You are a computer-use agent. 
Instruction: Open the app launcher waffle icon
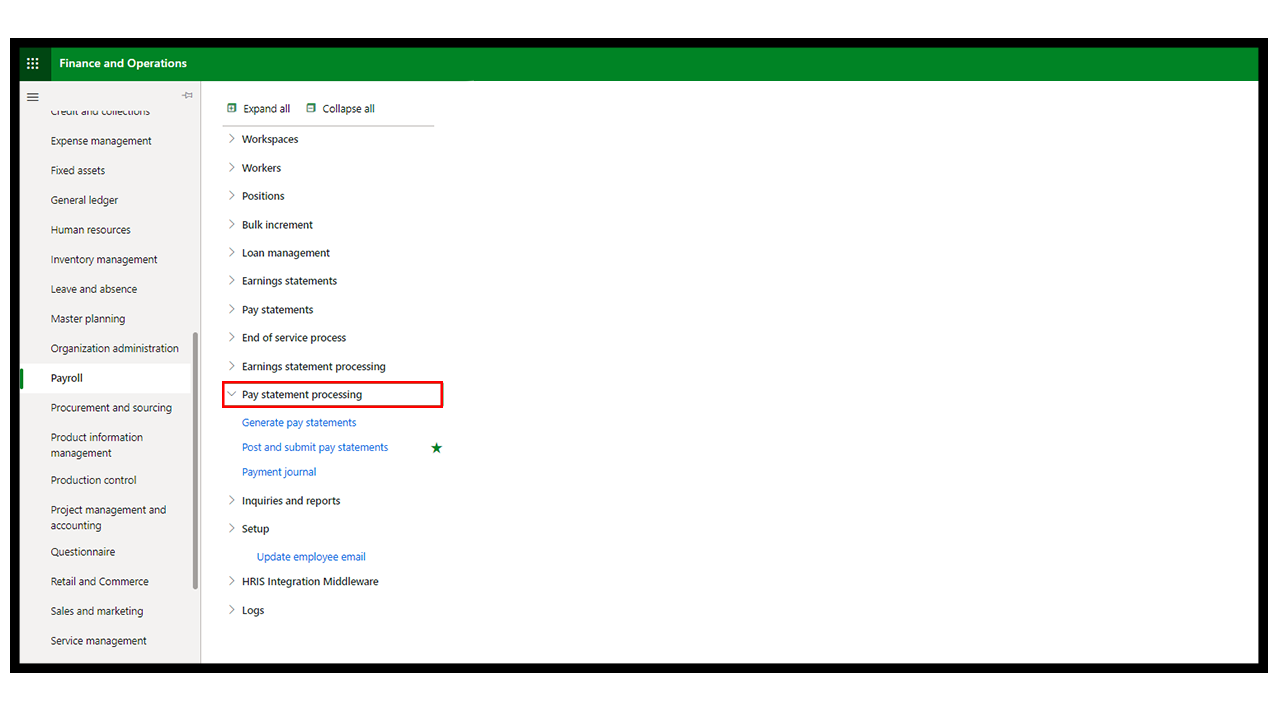[33, 63]
